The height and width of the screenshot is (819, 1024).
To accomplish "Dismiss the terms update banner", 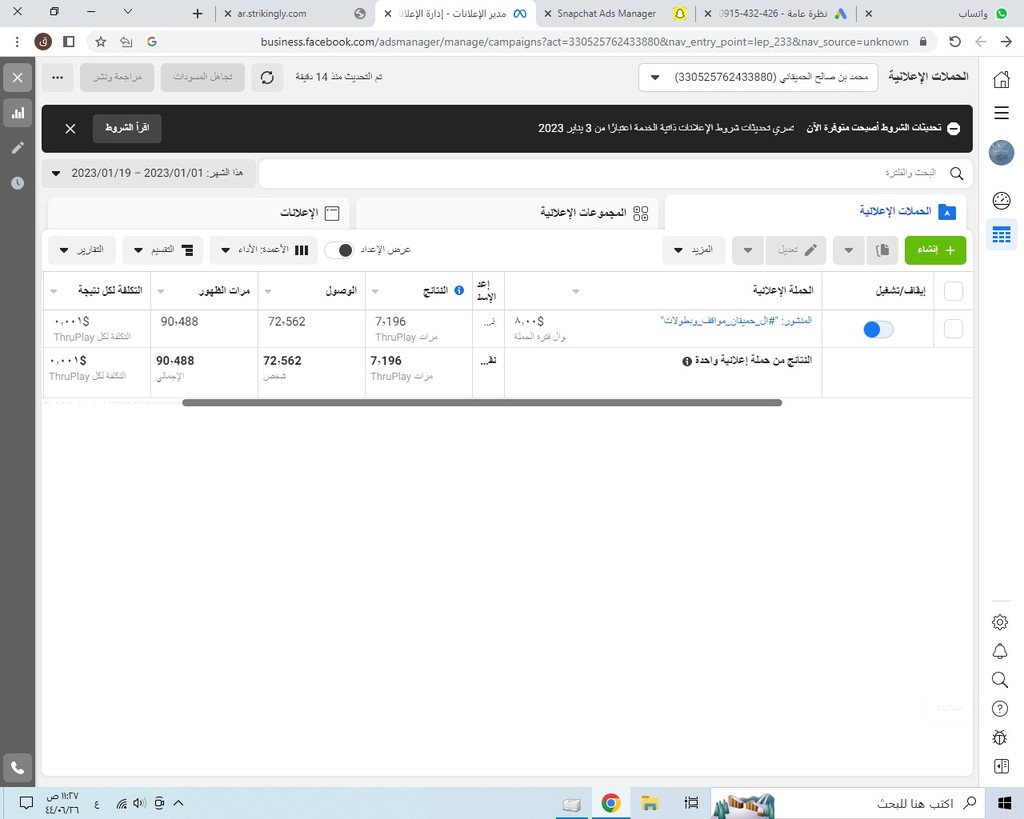I will 71,129.
